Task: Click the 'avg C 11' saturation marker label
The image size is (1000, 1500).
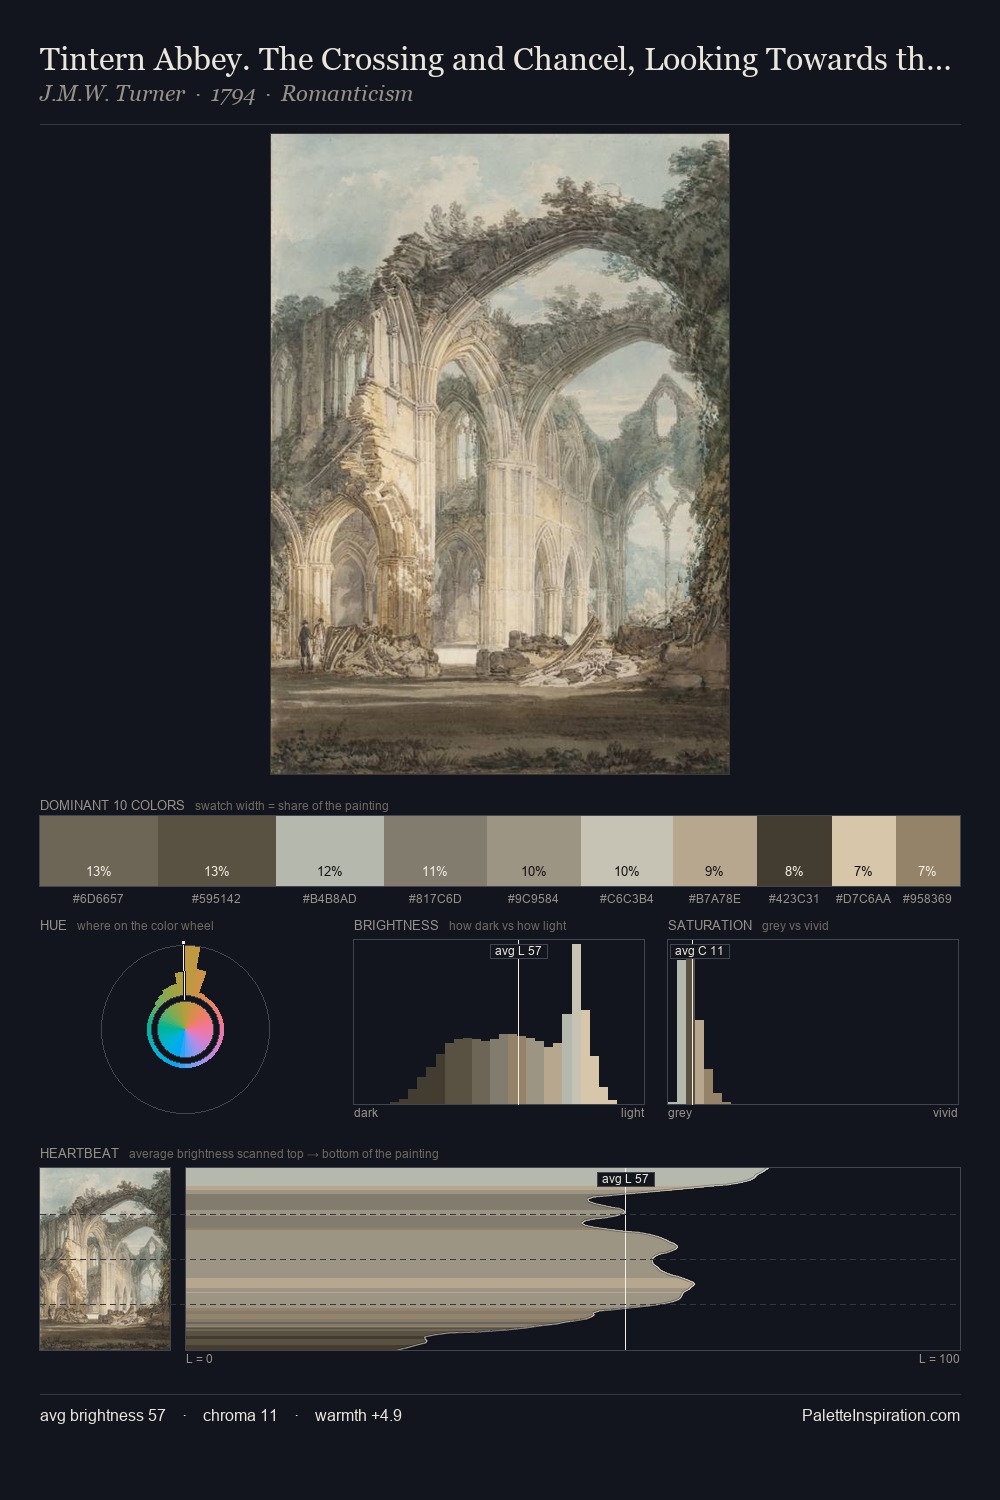Action: click(x=699, y=951)
